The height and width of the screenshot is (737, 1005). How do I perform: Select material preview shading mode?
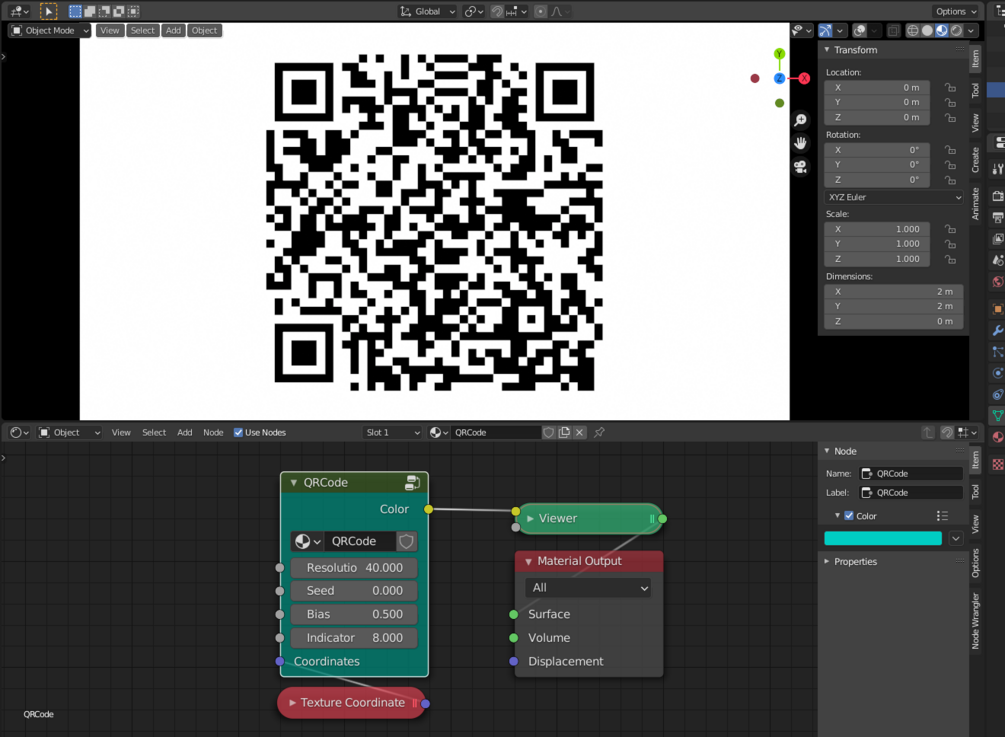pyautogui.click(x=942, y=30)
